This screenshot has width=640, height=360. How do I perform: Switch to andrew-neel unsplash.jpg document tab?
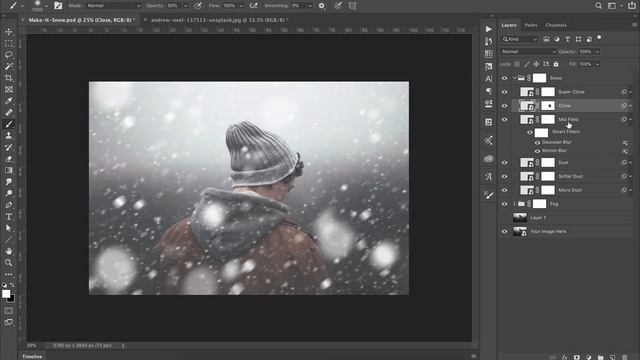pyautogui.click(x=219, y=20)
